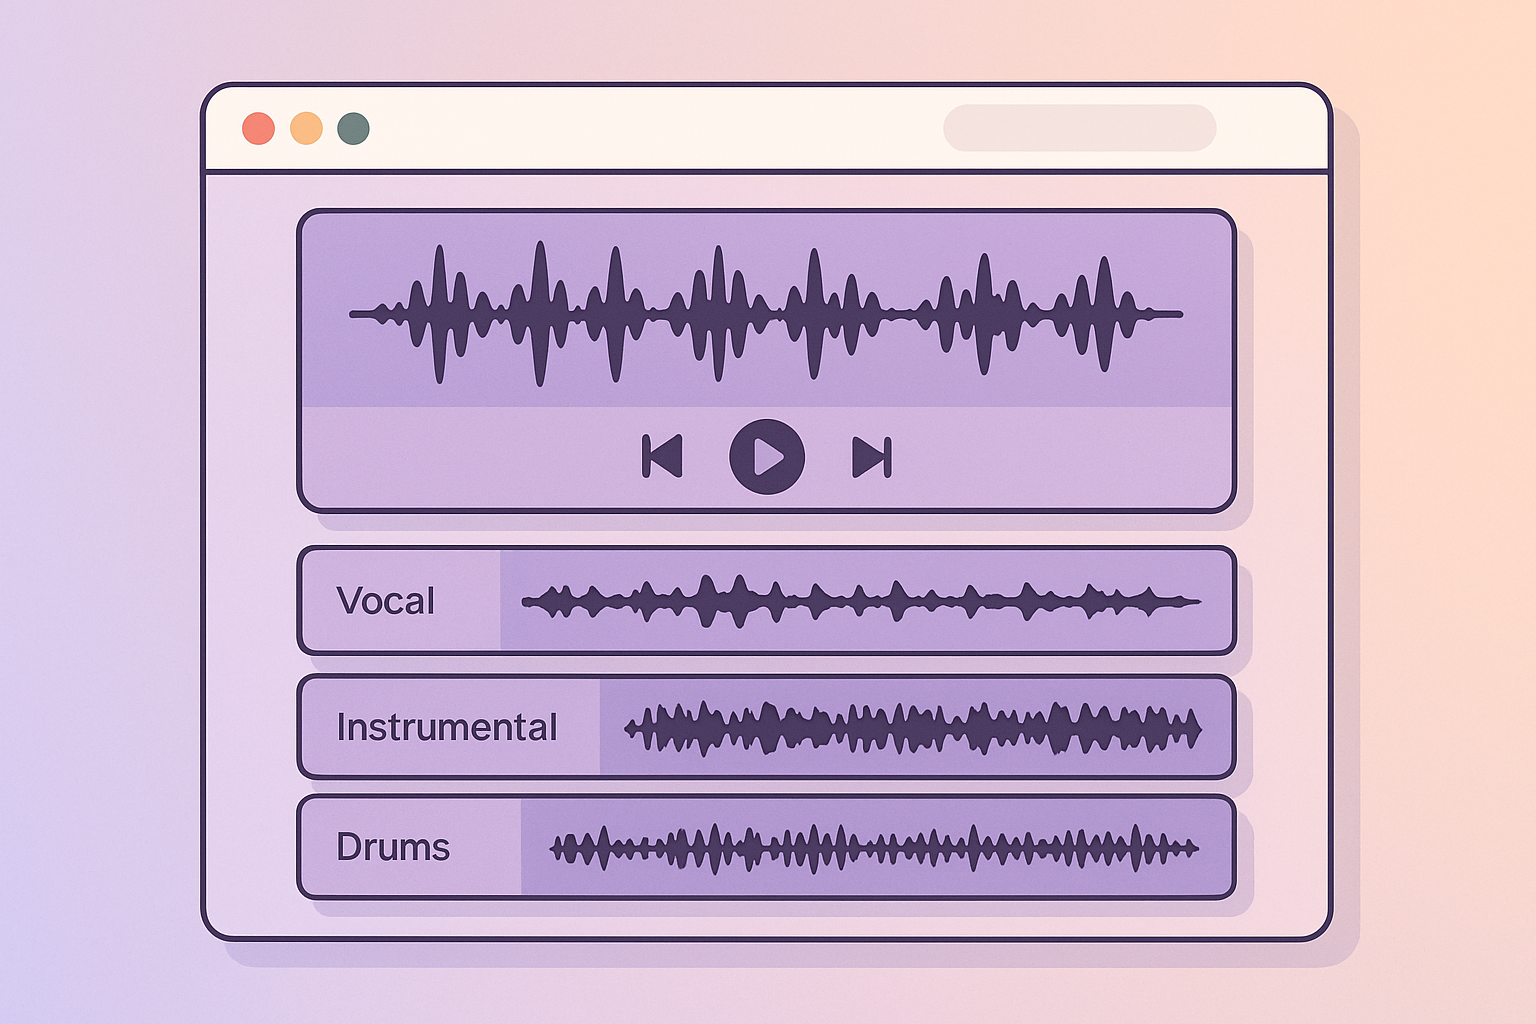This screenshot has width=1536, height=1024.
Task: Click the Drums stem waveform
Action: (x=874, y=849)
